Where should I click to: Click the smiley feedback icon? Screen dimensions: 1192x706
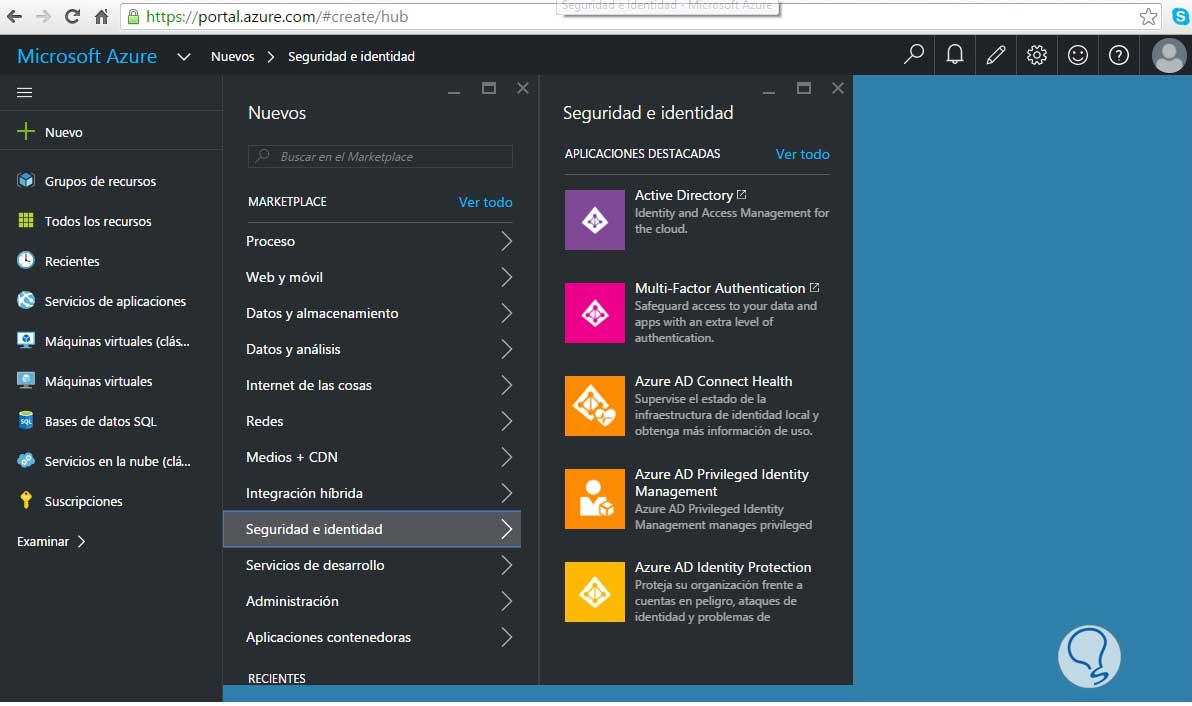tap(1078, 55)
